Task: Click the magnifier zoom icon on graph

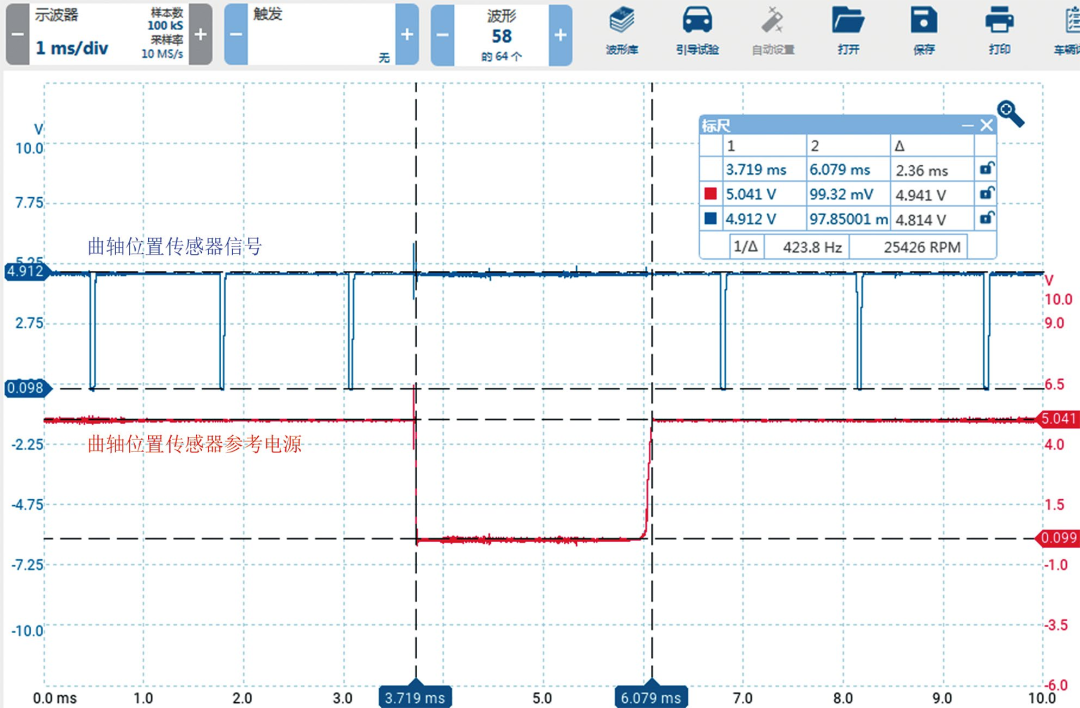Action: 1010,114
